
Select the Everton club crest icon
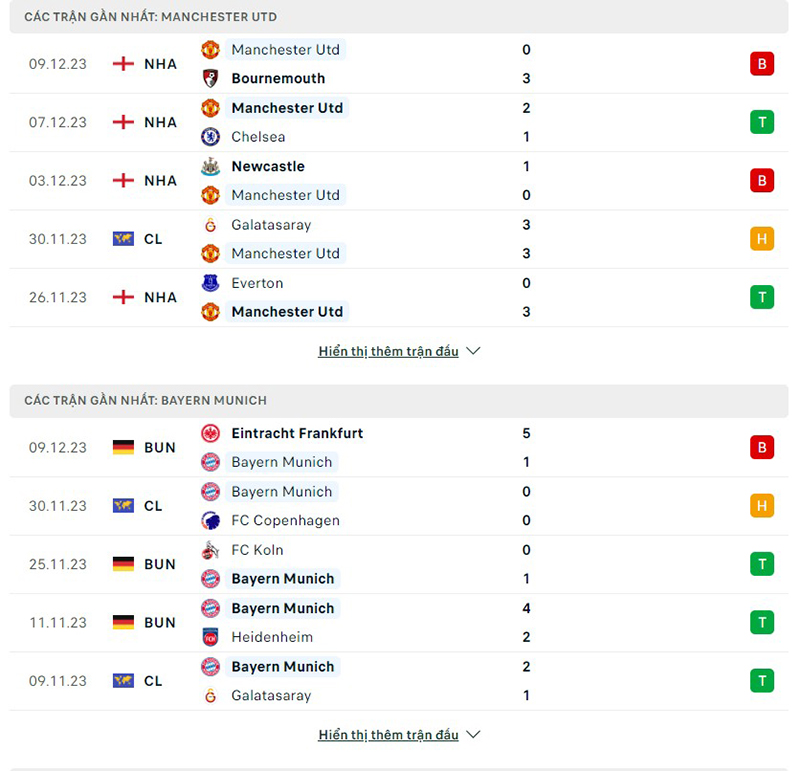pos(210,283)
